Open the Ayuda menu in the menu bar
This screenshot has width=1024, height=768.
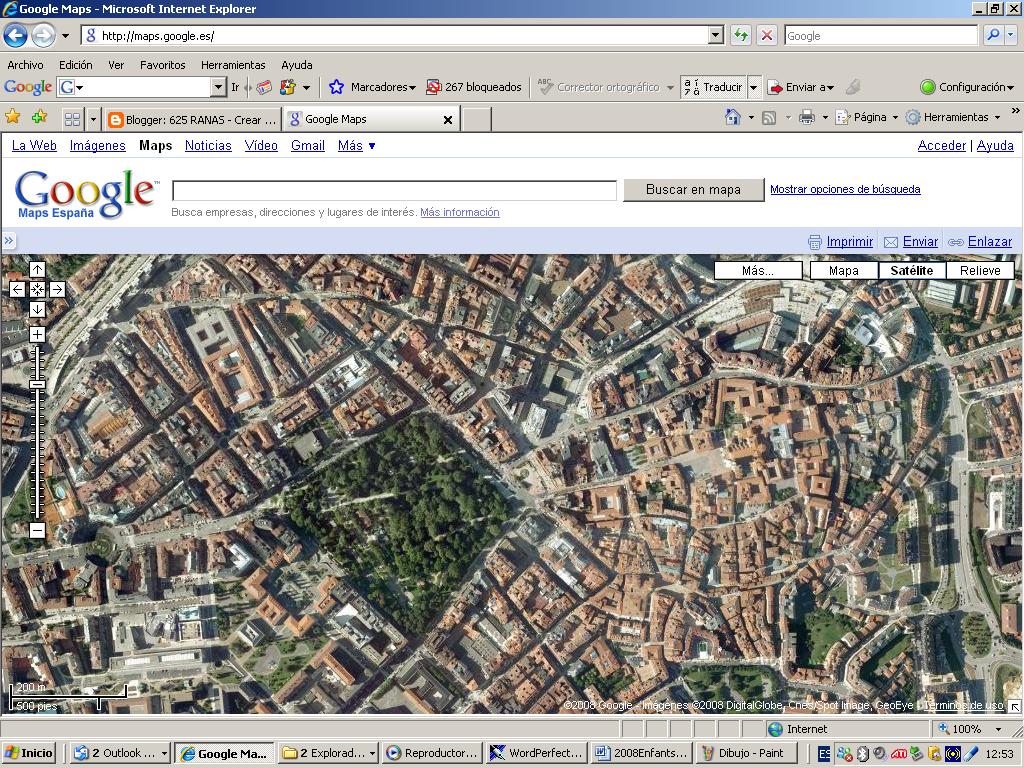pos(296,65)
